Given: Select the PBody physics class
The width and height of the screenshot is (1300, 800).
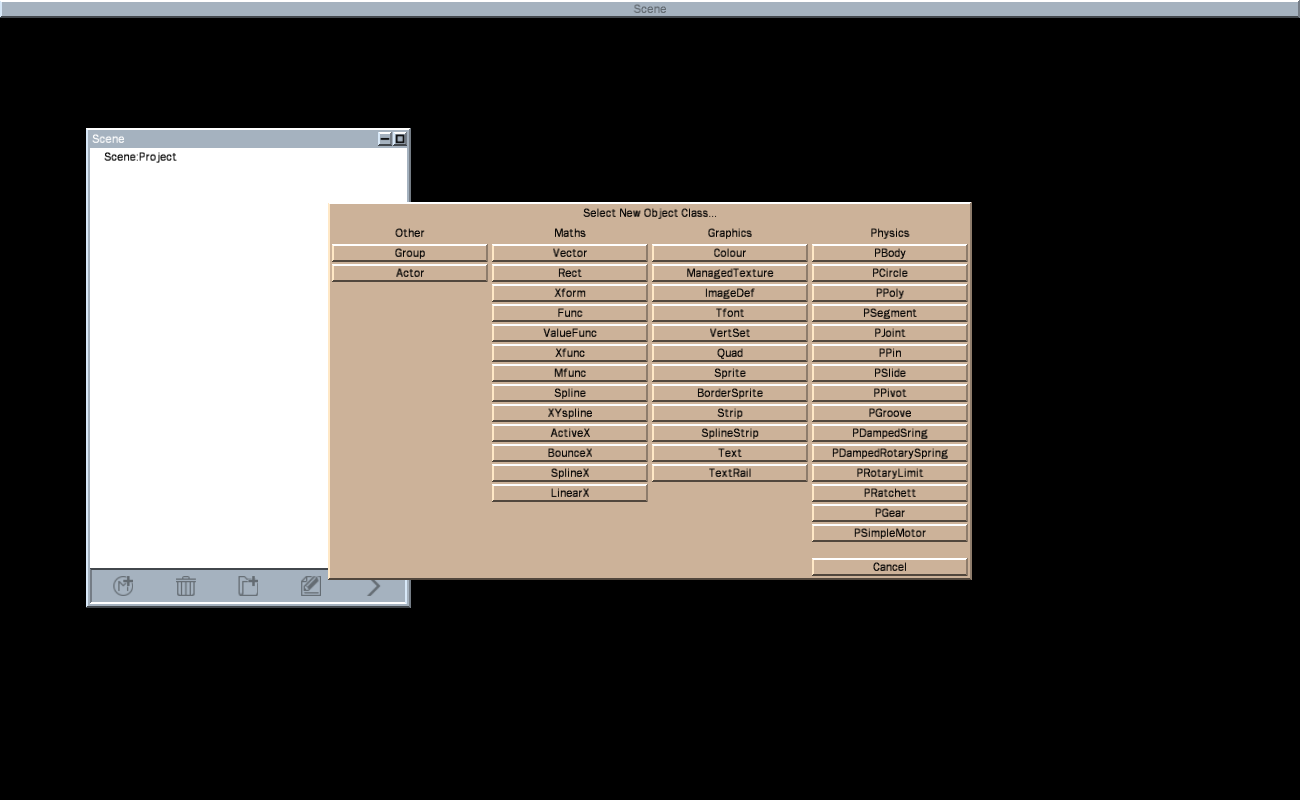Looking at the screenshot, I should pos(889,253).
